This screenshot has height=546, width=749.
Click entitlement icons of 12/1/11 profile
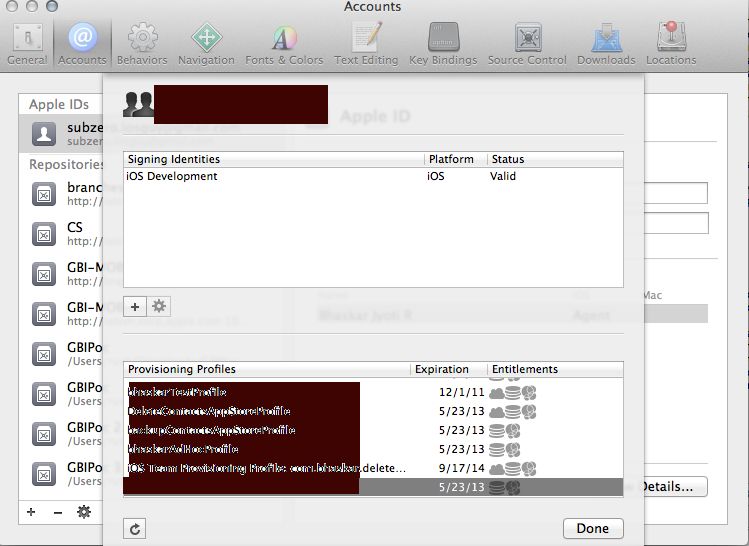[513, 393]
